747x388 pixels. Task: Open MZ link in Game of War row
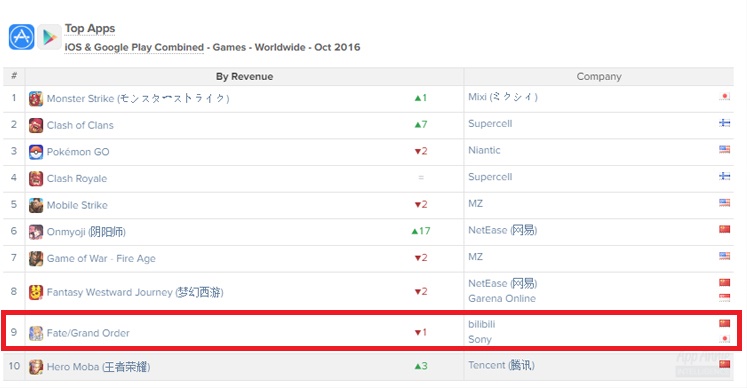[475, 257]
